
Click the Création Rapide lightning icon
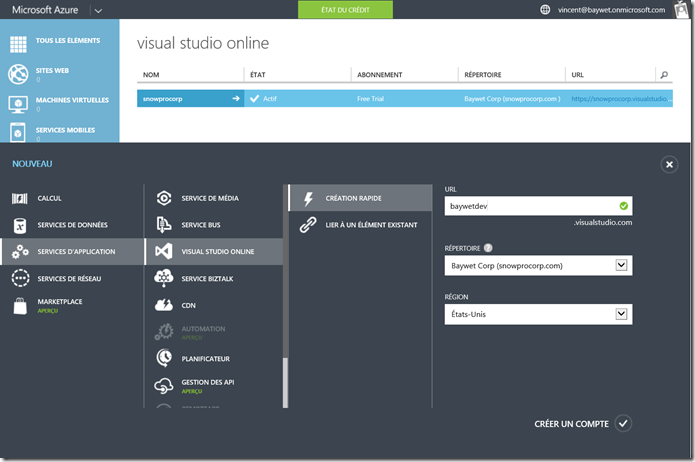coord(308,198)
